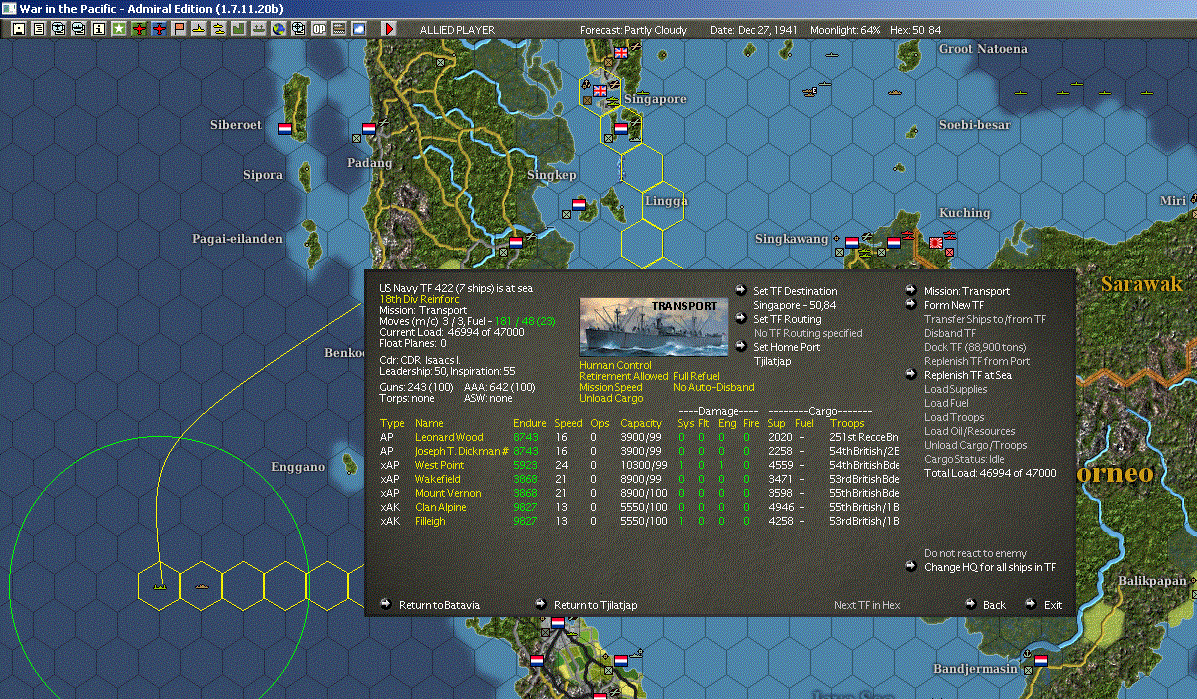Select the British flag base at Singapore

pyautogui.click(x=600, y=91)
